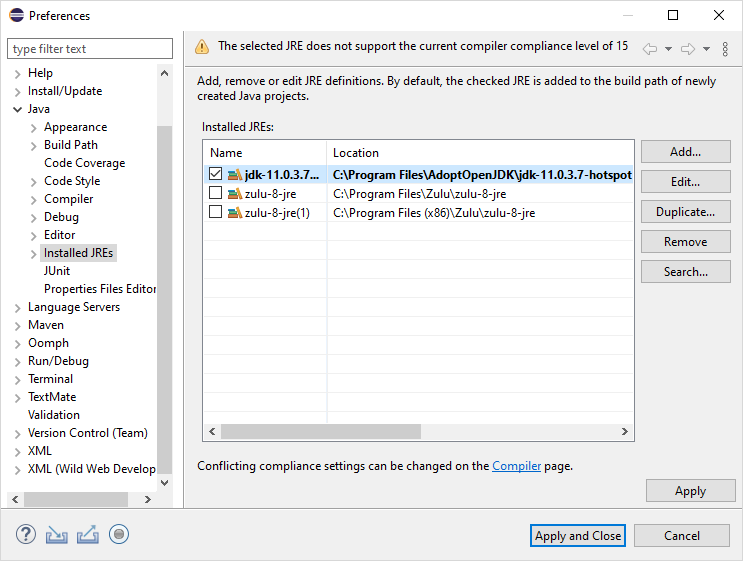Click the Help question mark icon
Image resolution: width=743 pixels, height=561 pixels.
click(x=26, y=534)
